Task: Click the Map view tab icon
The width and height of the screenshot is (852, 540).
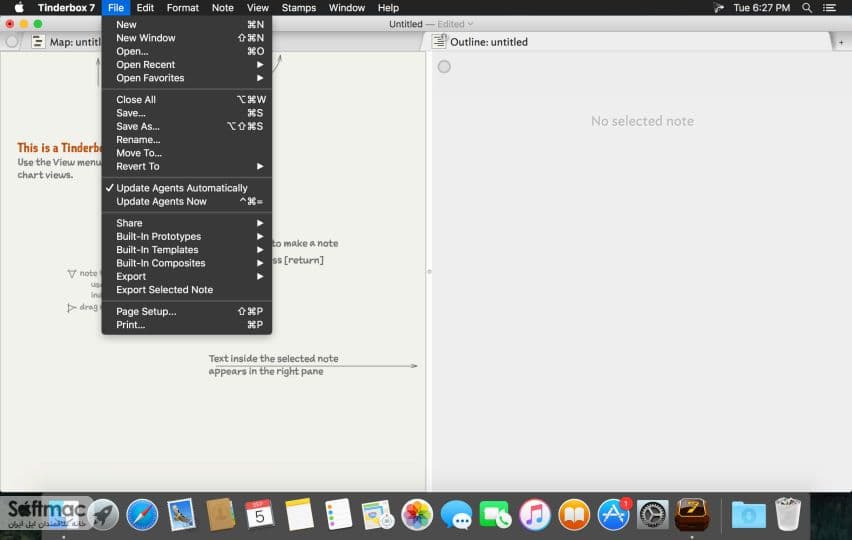Action: pyautogui.click(x=37, y=42)
